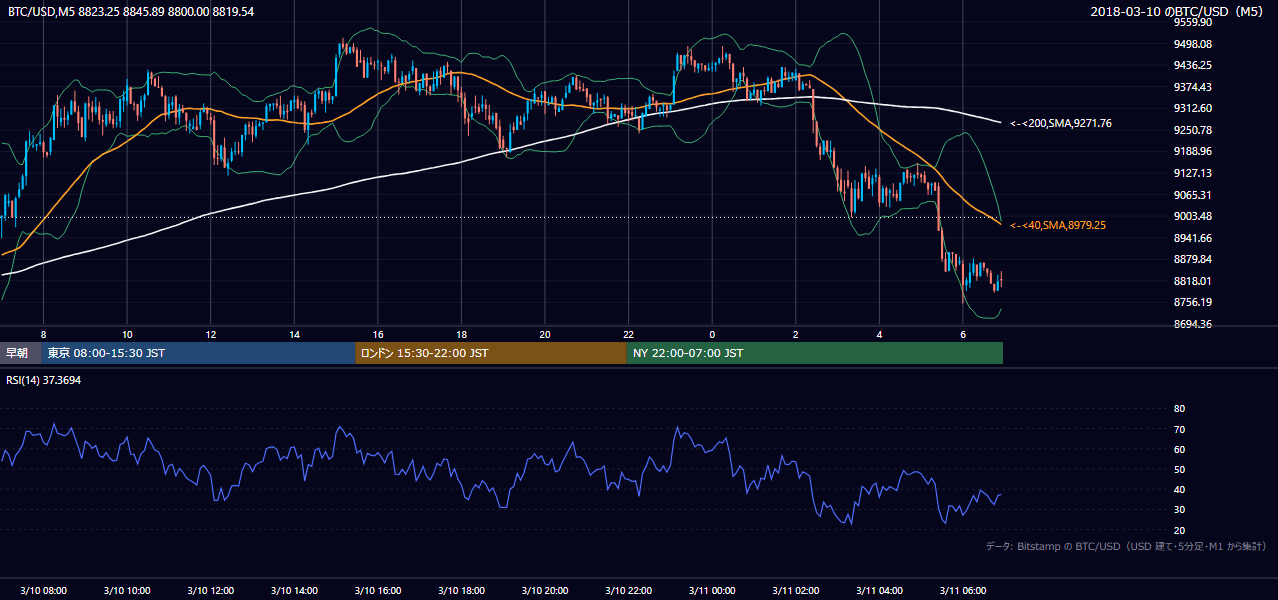Screen dimensions: 1278x600
Task: Click the 3/11 00:00 date label
Action: (711, 591)
